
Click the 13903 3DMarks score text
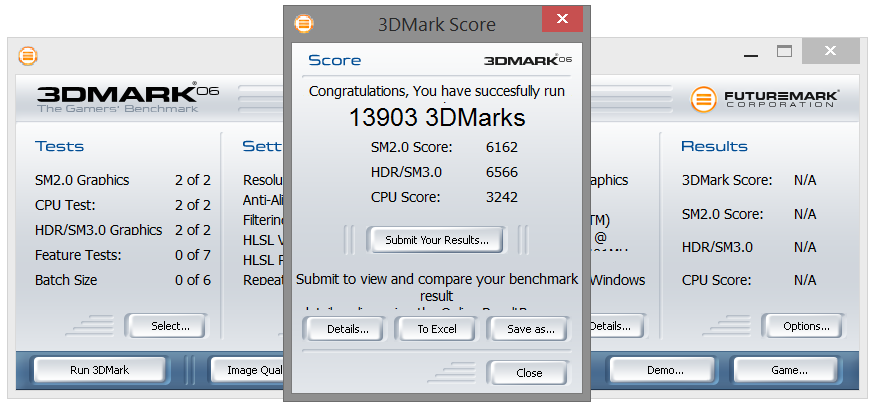click(x=437, y=118)
